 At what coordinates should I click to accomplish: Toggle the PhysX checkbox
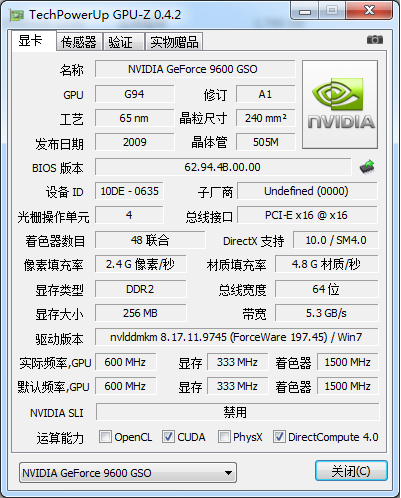point(224,437)
